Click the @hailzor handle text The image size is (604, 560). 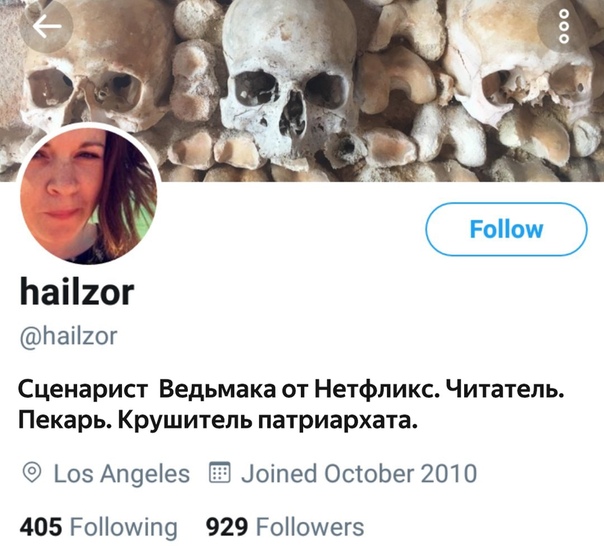[x=68, y=336]
